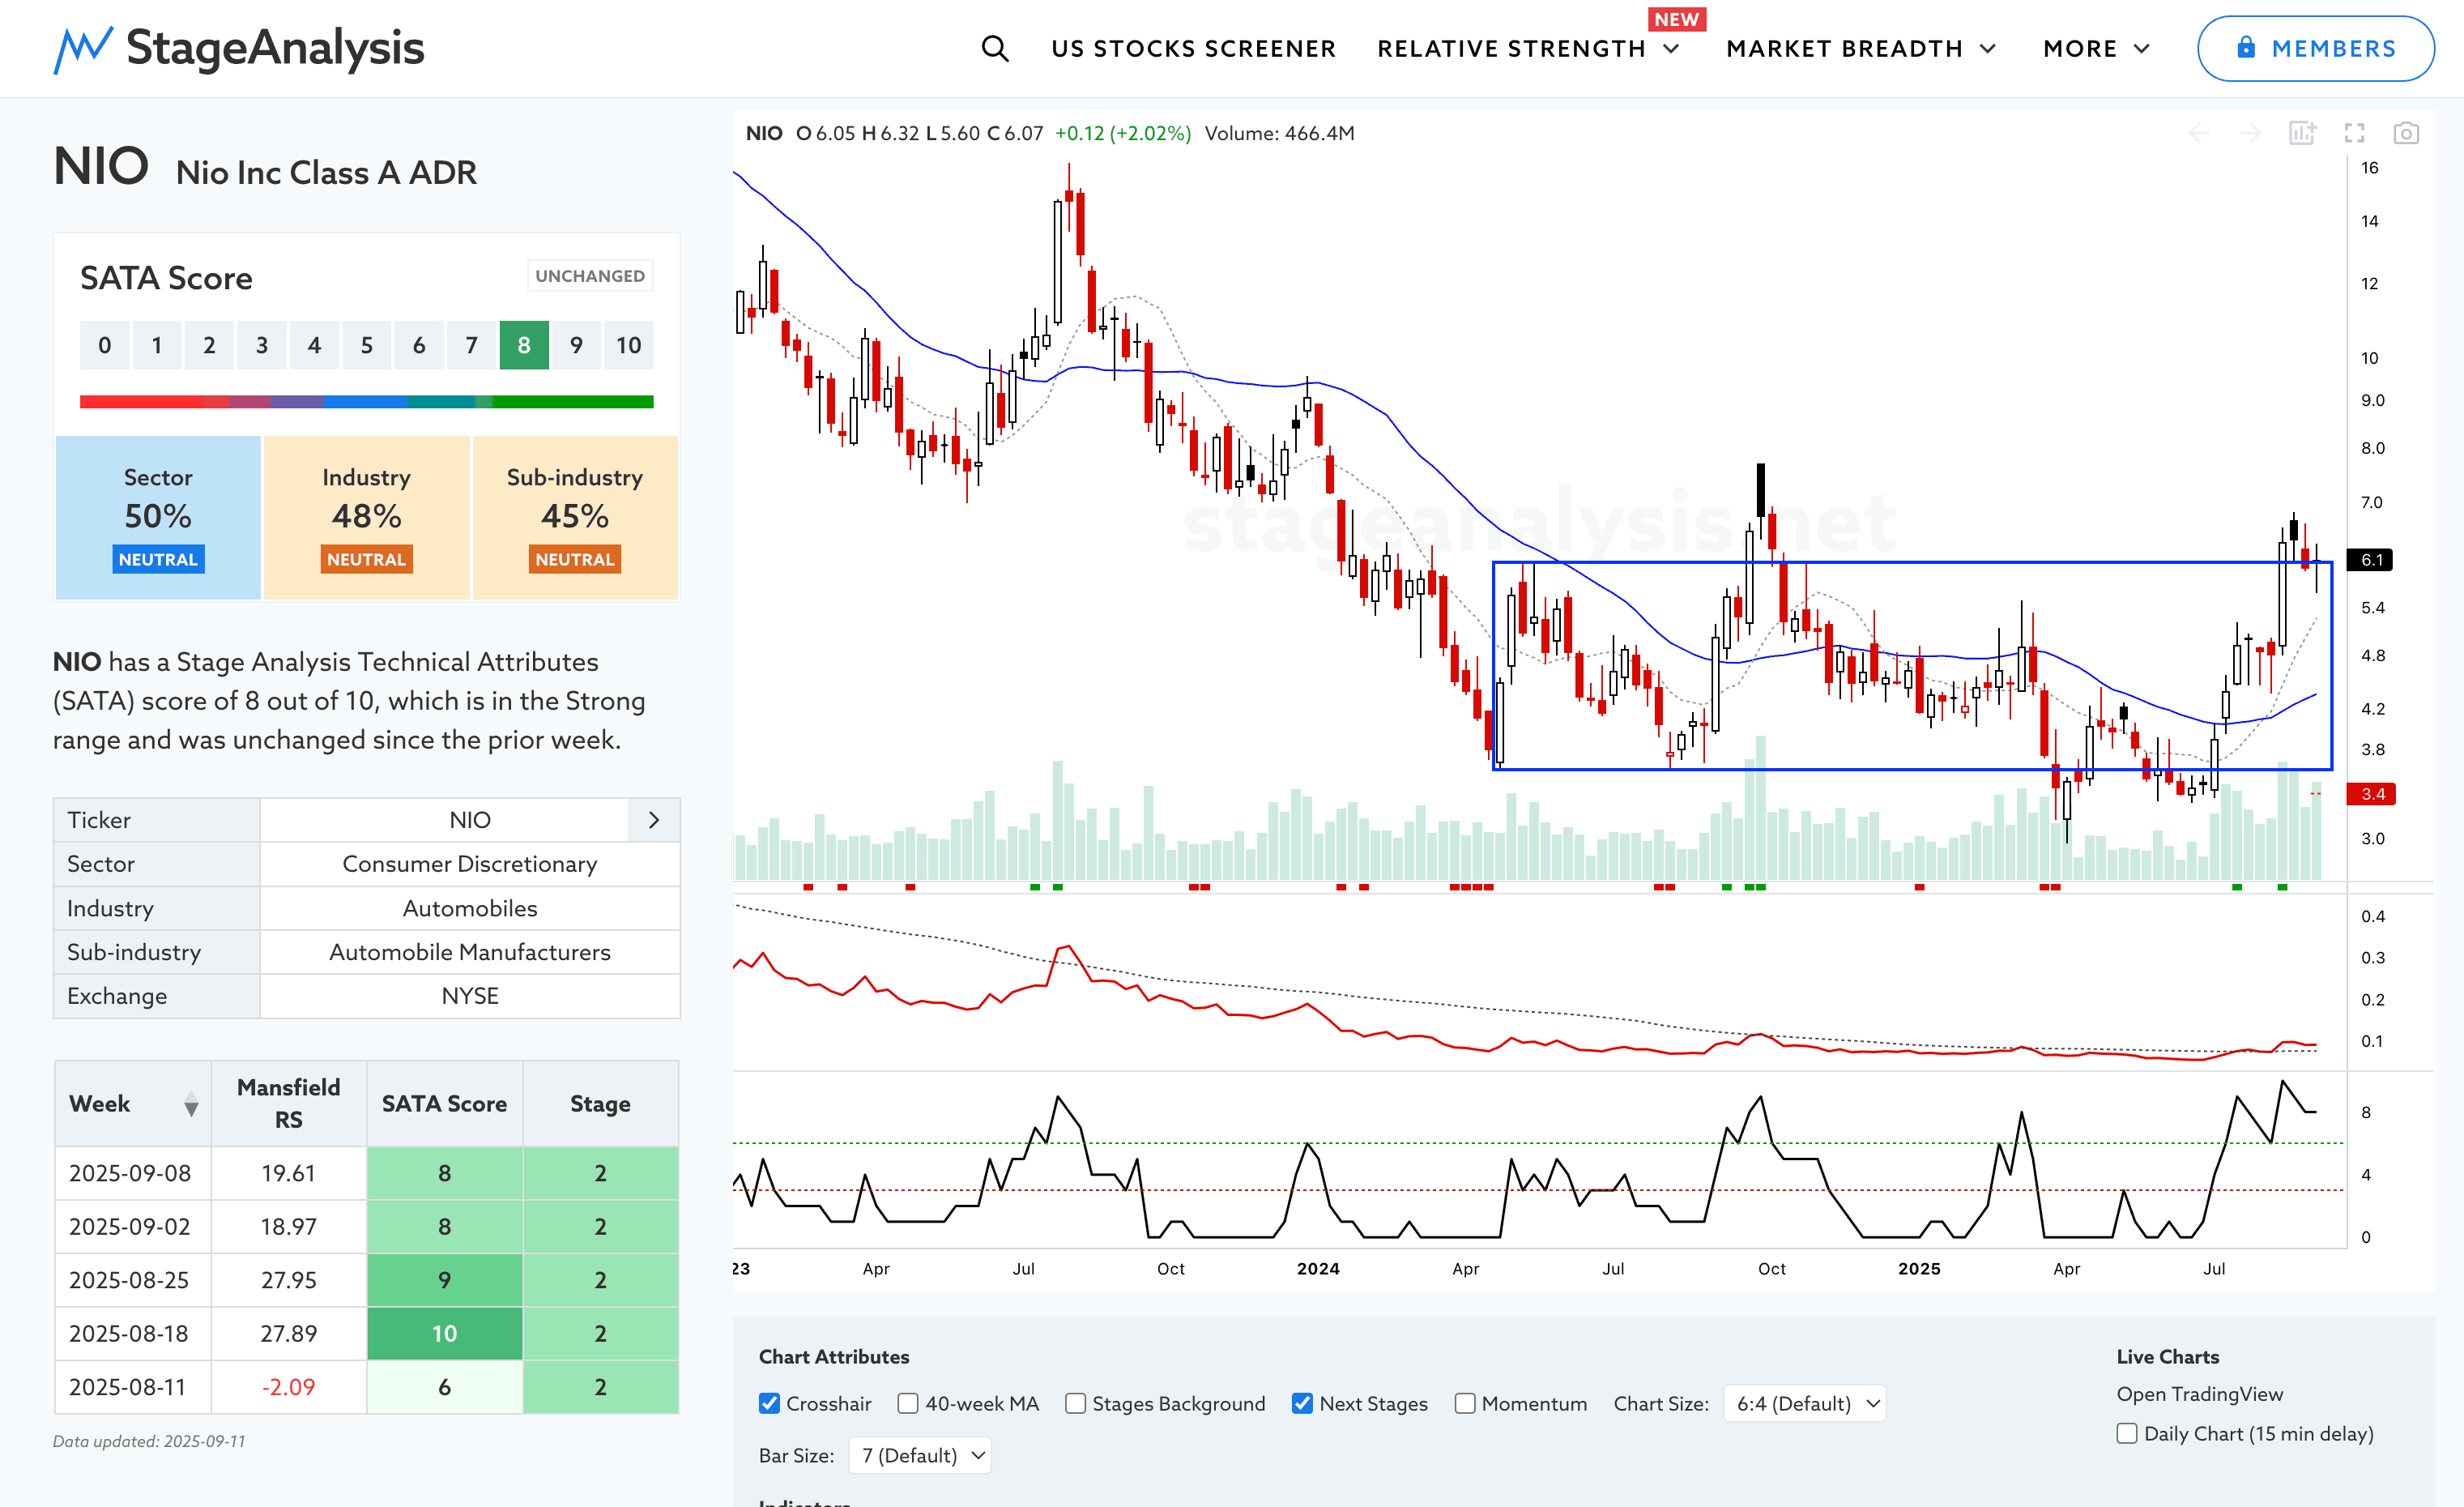Expand the Market Breadth menu

1861,48
